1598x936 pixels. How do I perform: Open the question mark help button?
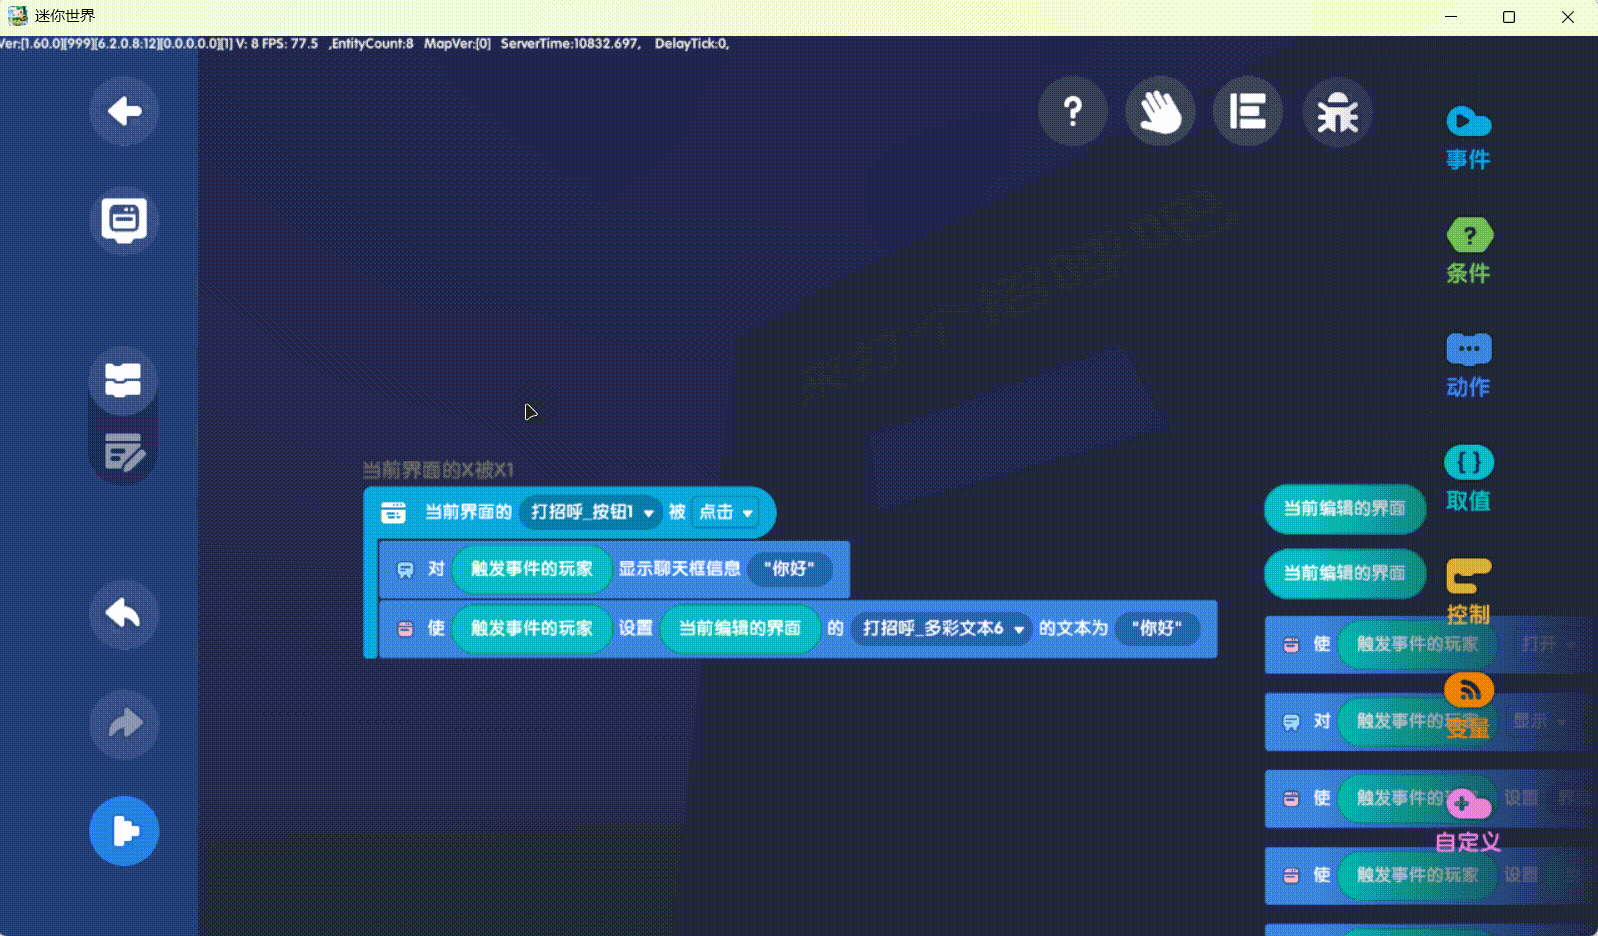click(x=1073, y=111)
